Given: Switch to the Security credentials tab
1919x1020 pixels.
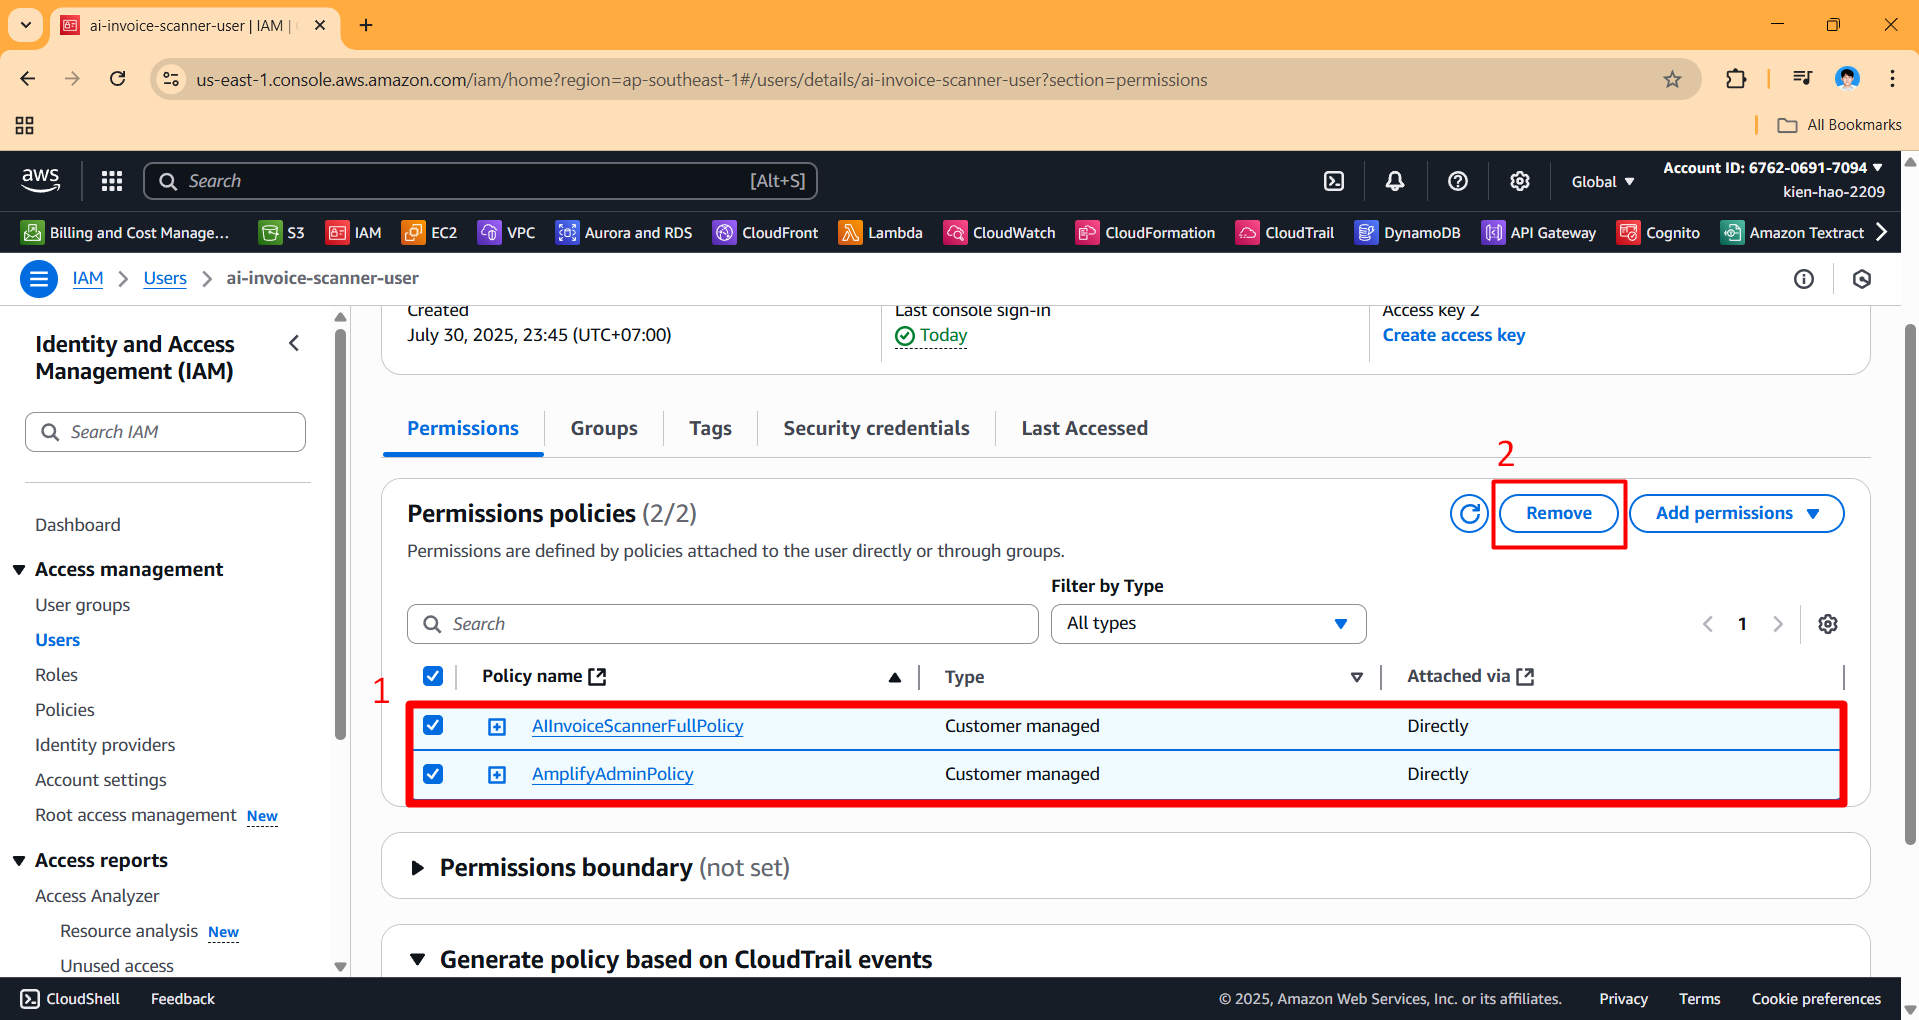Looking at the screenshot, I should [x=876, y=428].
